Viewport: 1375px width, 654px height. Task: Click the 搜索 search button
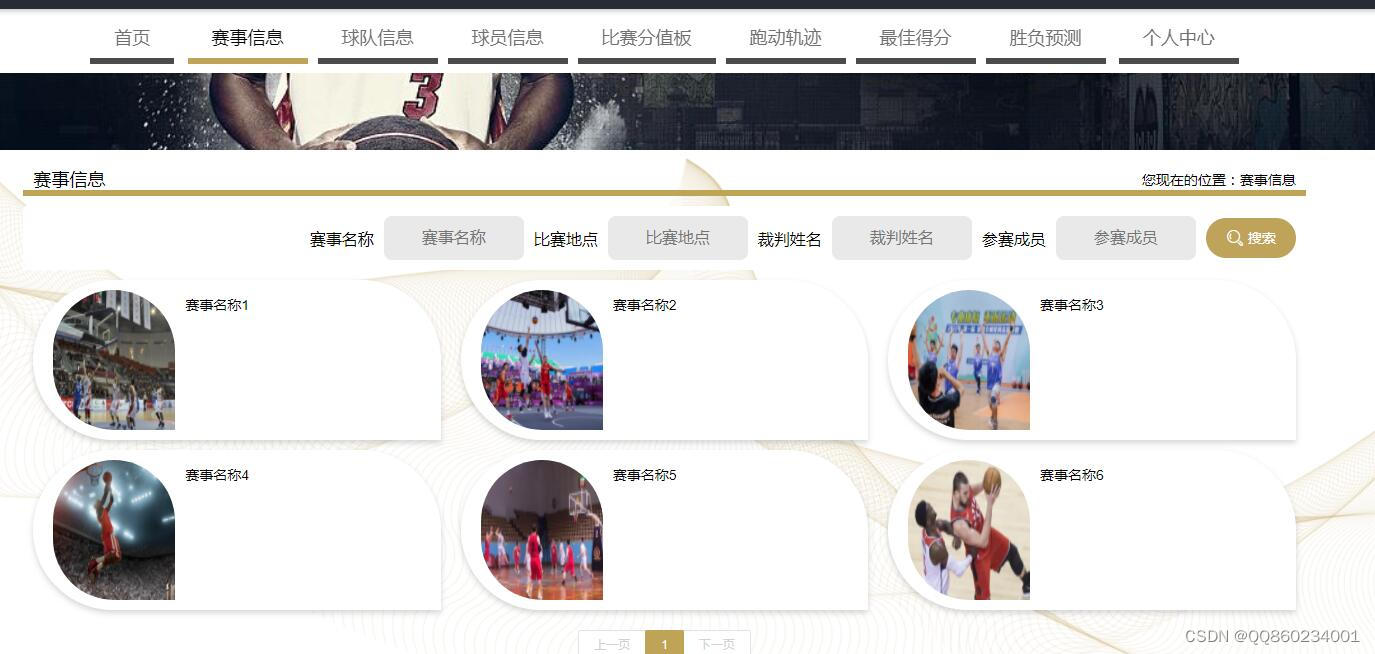1251,238
